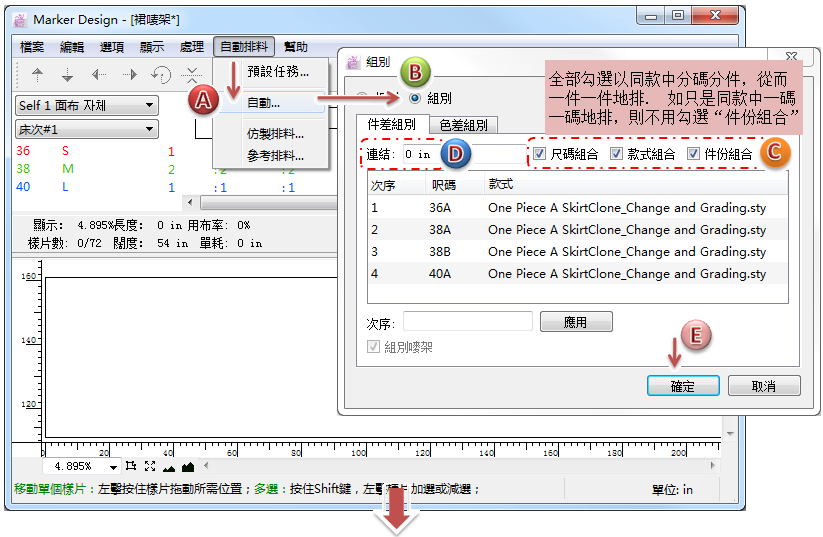
Task: Click the move piece right arrow icon
Action: (130, 75)
